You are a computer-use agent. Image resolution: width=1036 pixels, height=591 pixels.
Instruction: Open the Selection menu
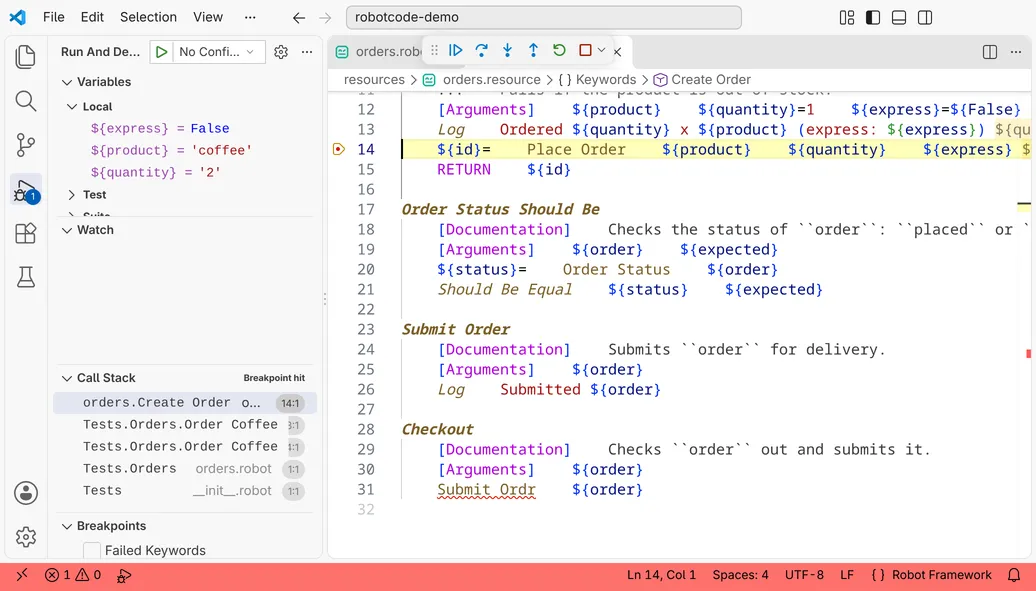pos(148,17)
